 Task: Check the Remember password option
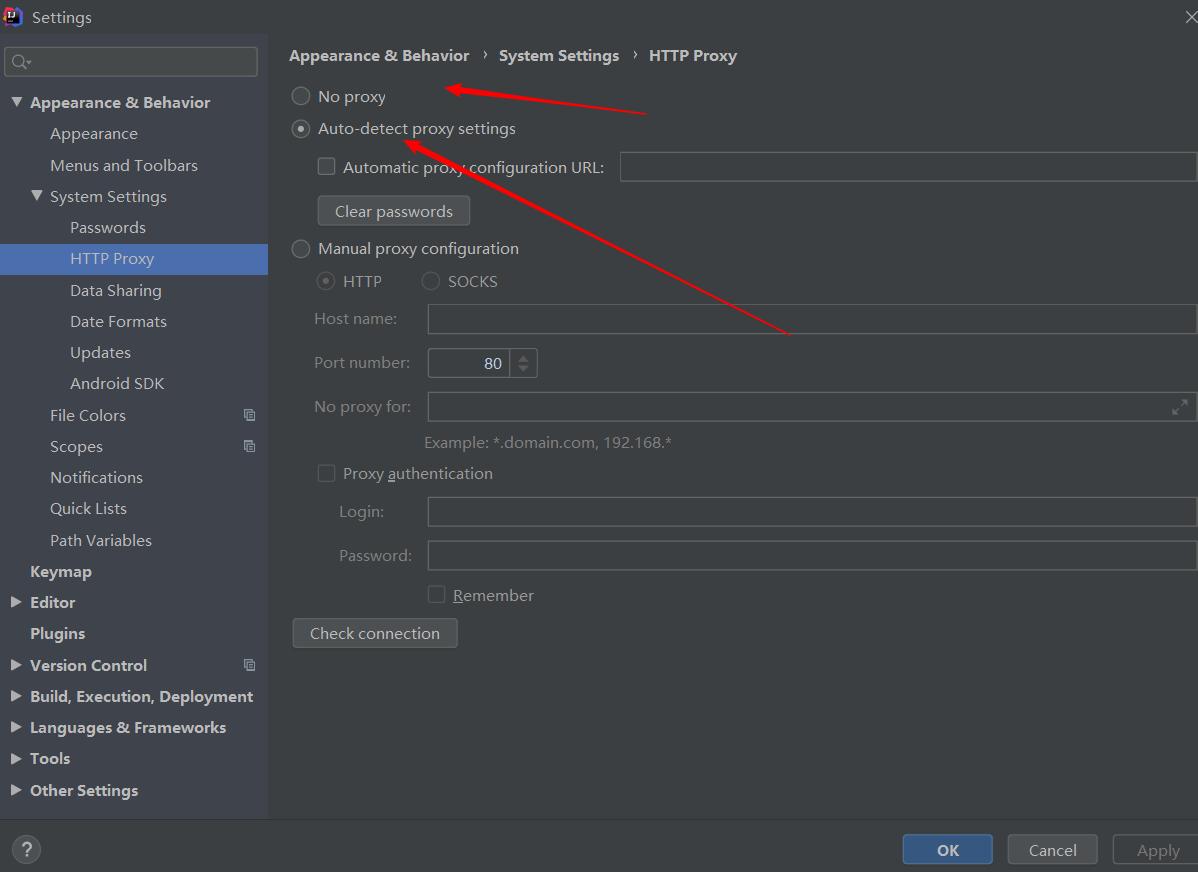click(x=437, y=594)
